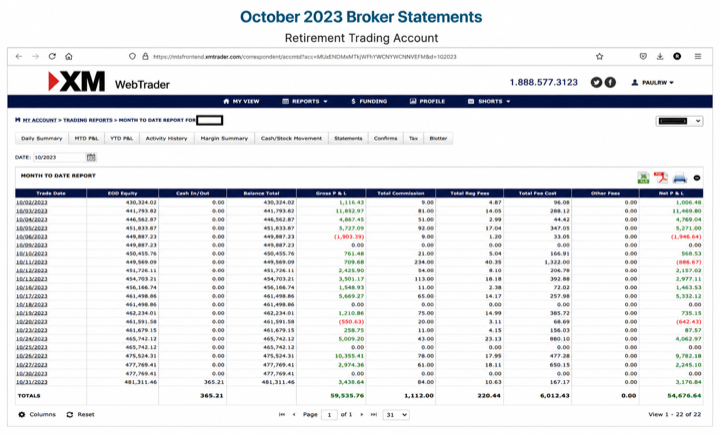This screenshot has height=434, width=720.
Task: Sort by Total Commission column header
Action: (x=400, y=193)
